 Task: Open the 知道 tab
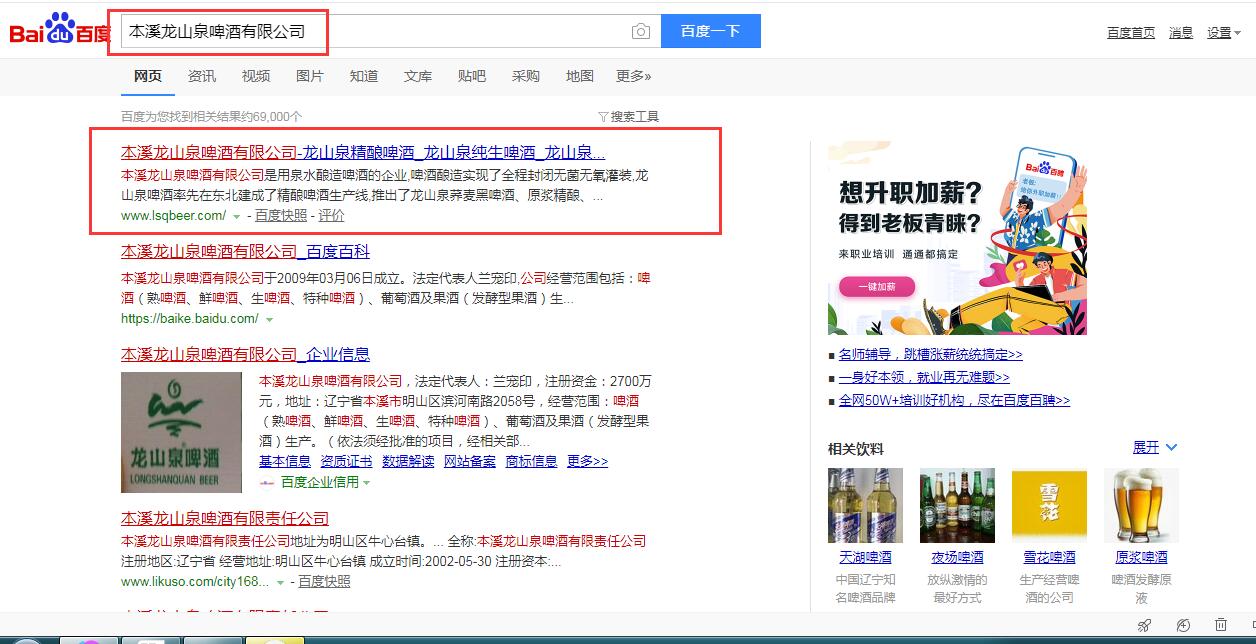(x=364, y=76)
